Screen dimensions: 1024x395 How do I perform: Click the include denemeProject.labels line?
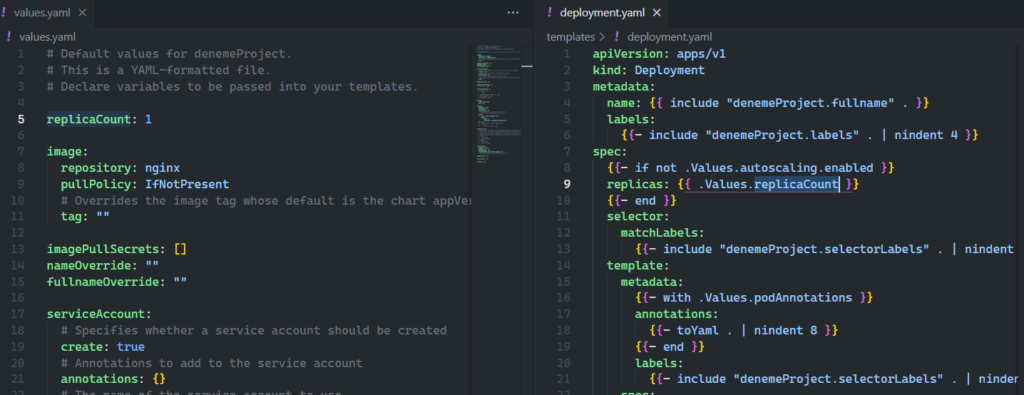click(799, 136)
